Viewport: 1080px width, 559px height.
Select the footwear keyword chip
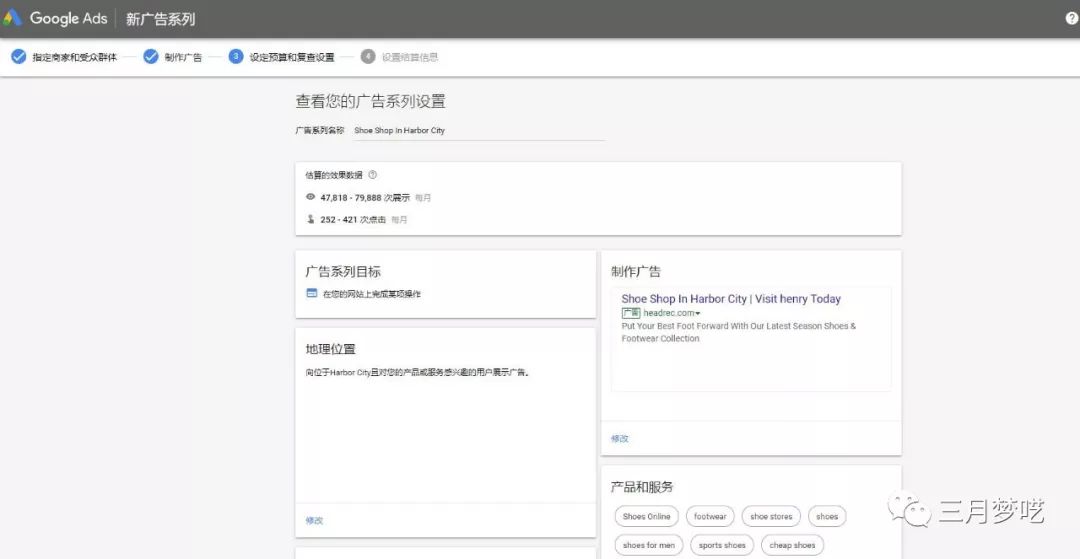[x=710, y=517]
